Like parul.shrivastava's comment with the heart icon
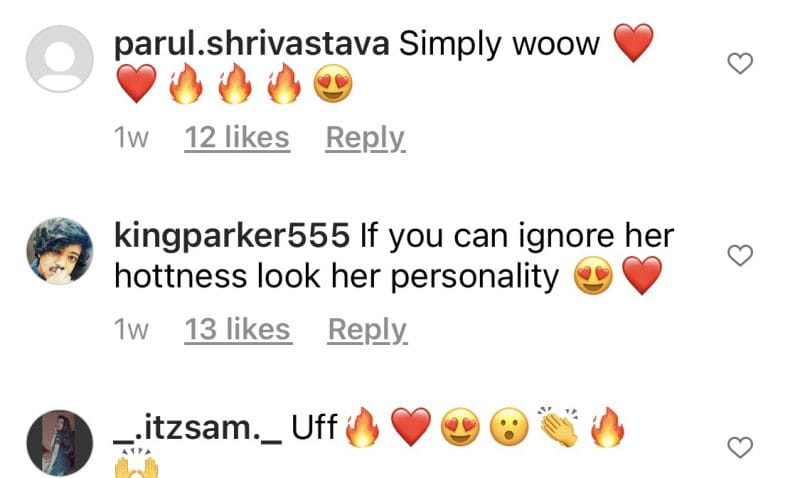Viewport: 800px width, 478px height. (740, 63)
